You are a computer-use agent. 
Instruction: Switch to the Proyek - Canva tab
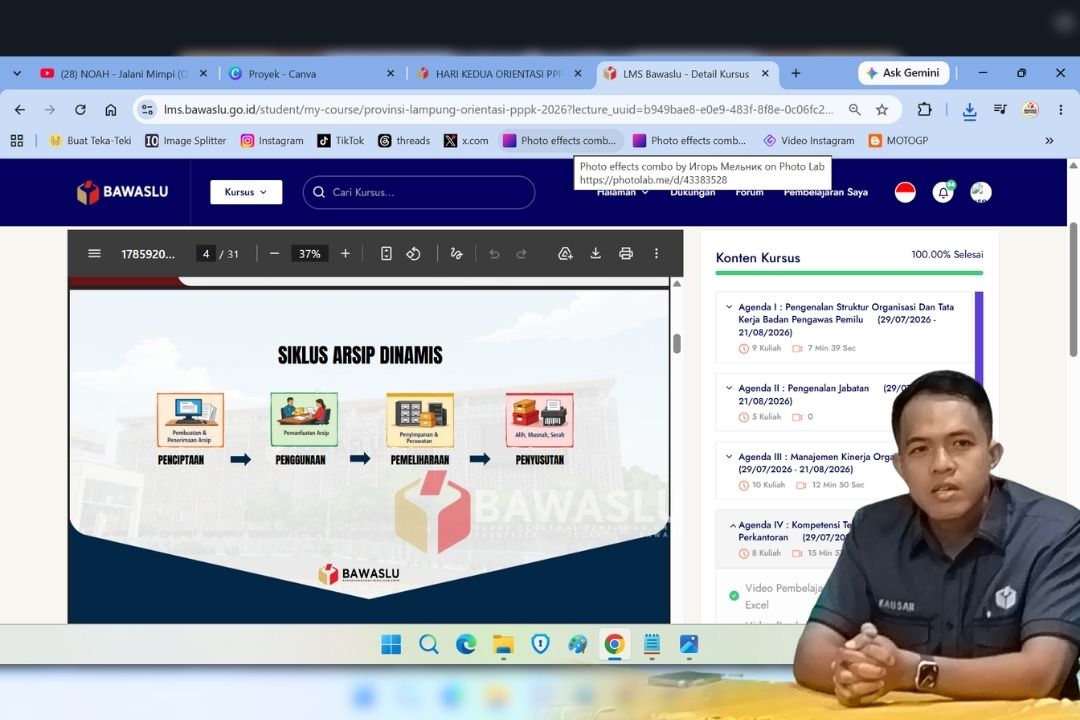coord(312,74)
